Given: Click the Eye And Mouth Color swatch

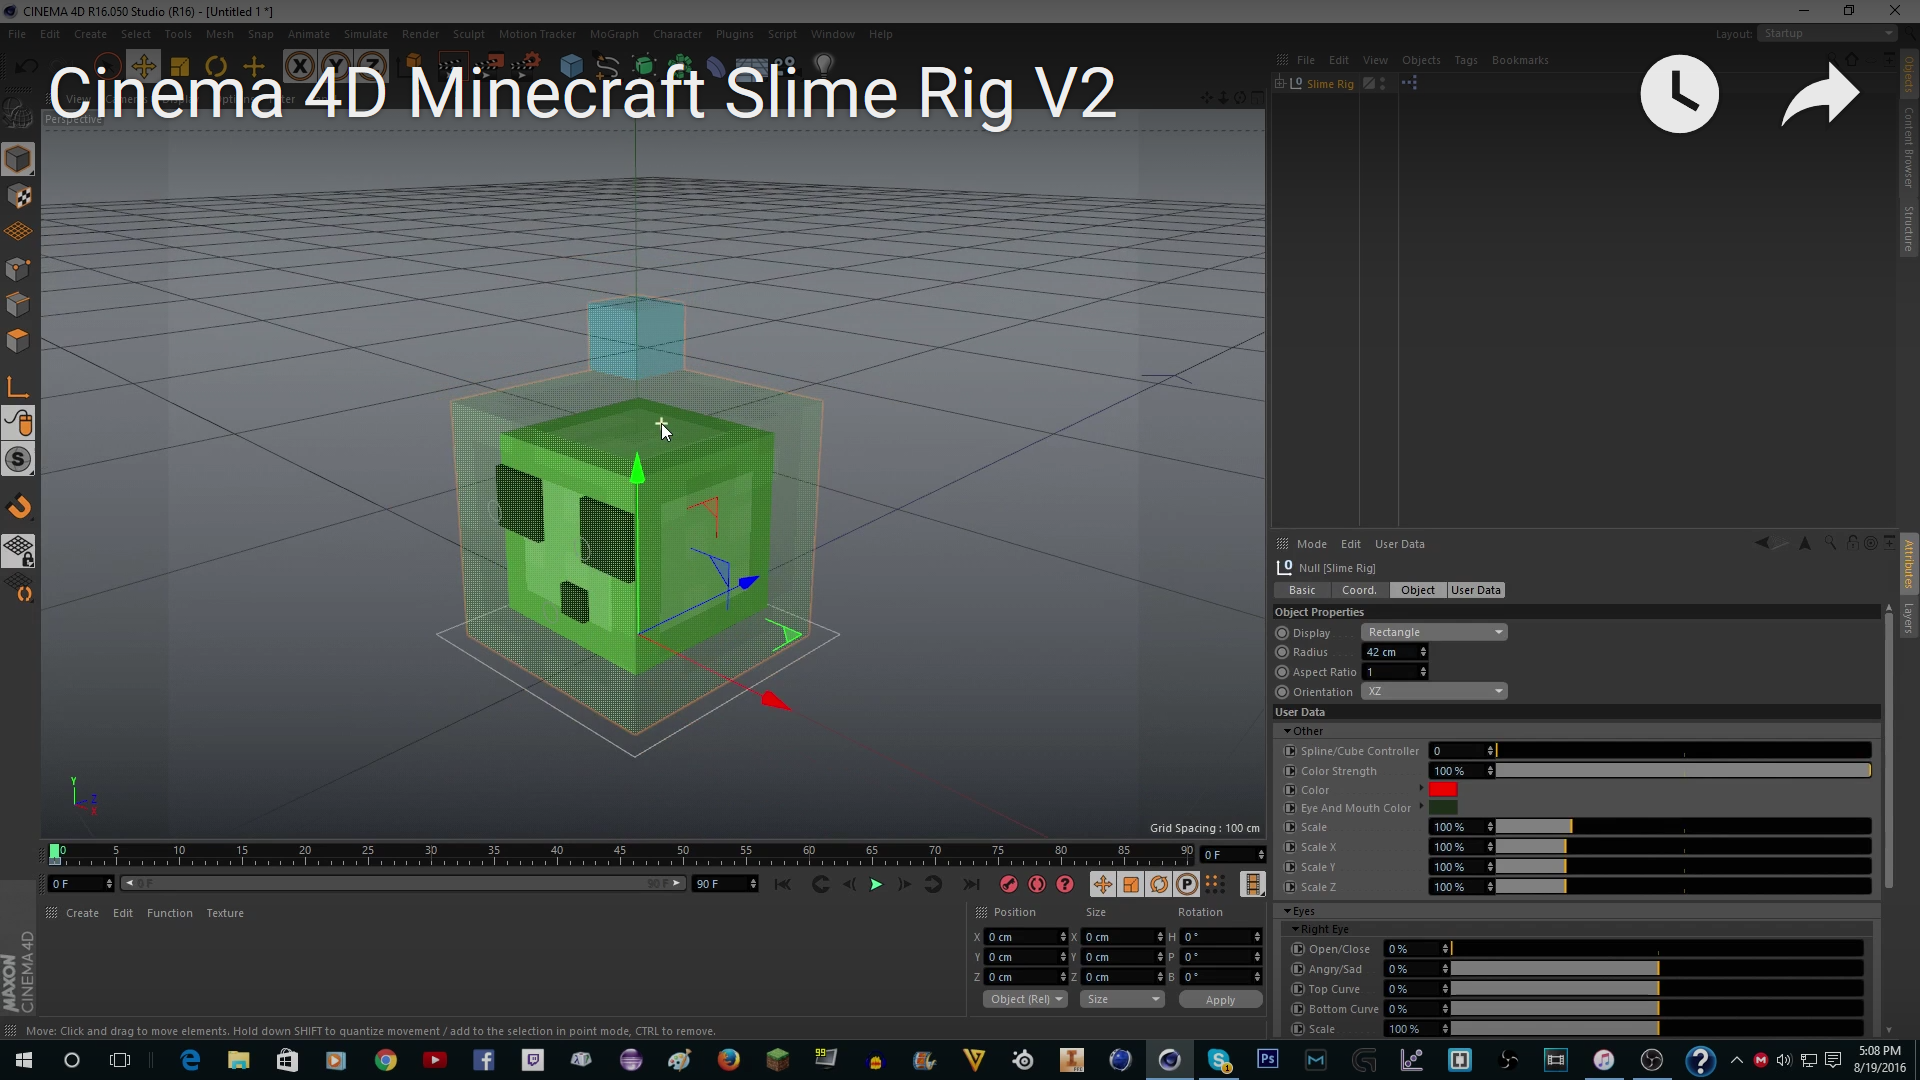Looking at the screenshot, I should click(x=1443, y=807).
